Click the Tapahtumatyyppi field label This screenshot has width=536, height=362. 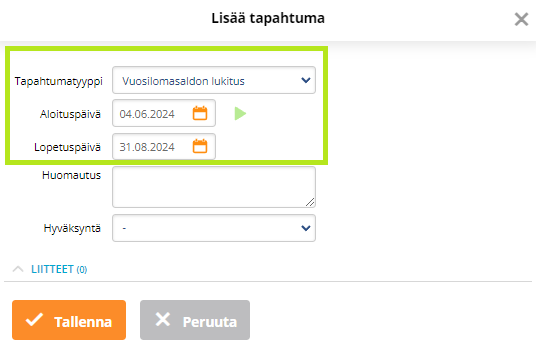[58, 82]
